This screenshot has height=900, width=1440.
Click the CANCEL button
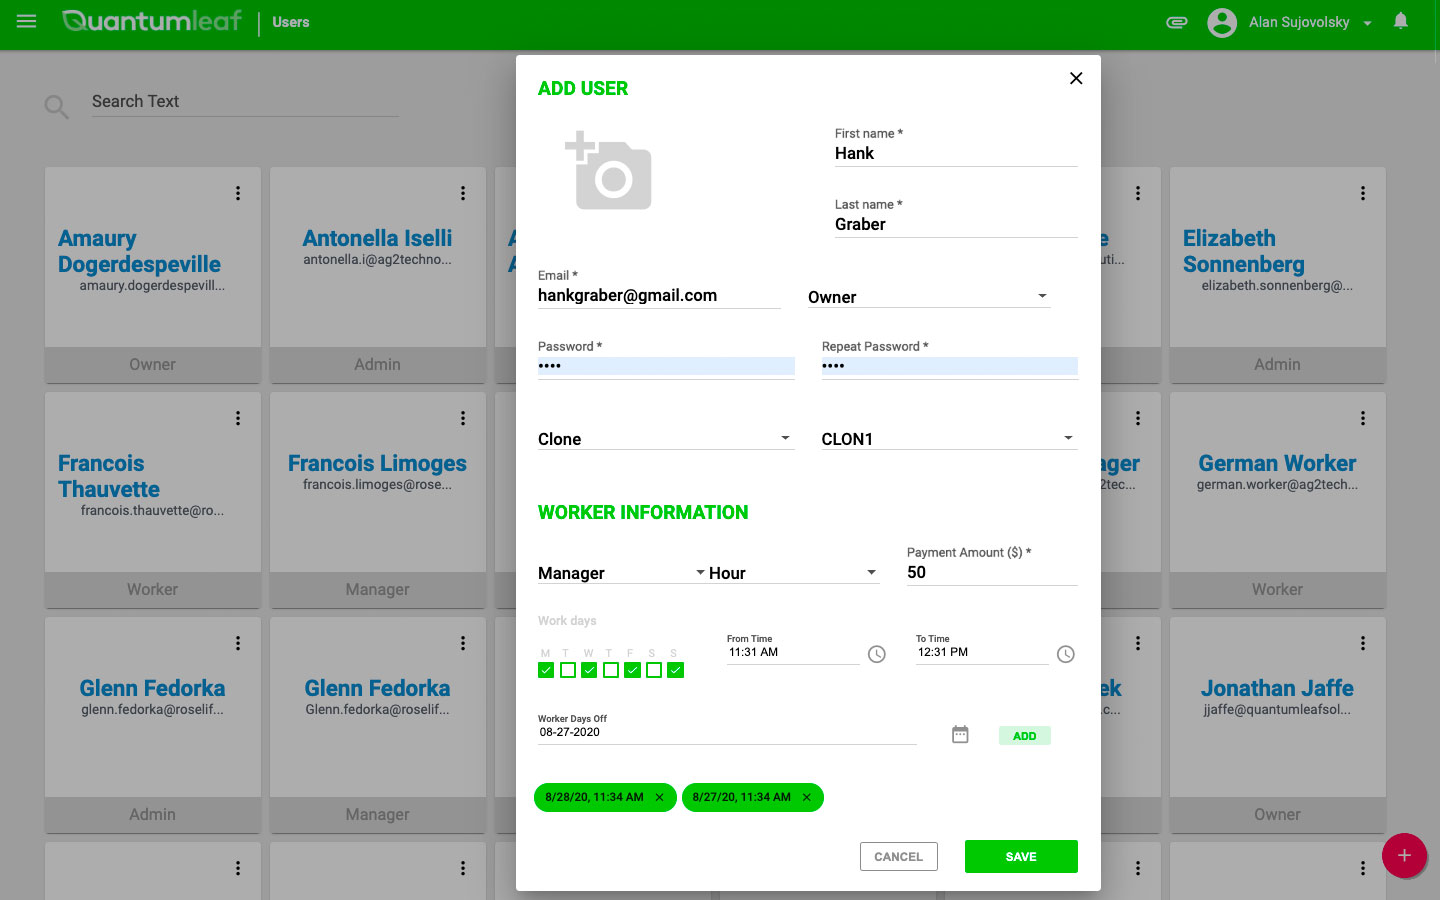(x=898, y=857)
